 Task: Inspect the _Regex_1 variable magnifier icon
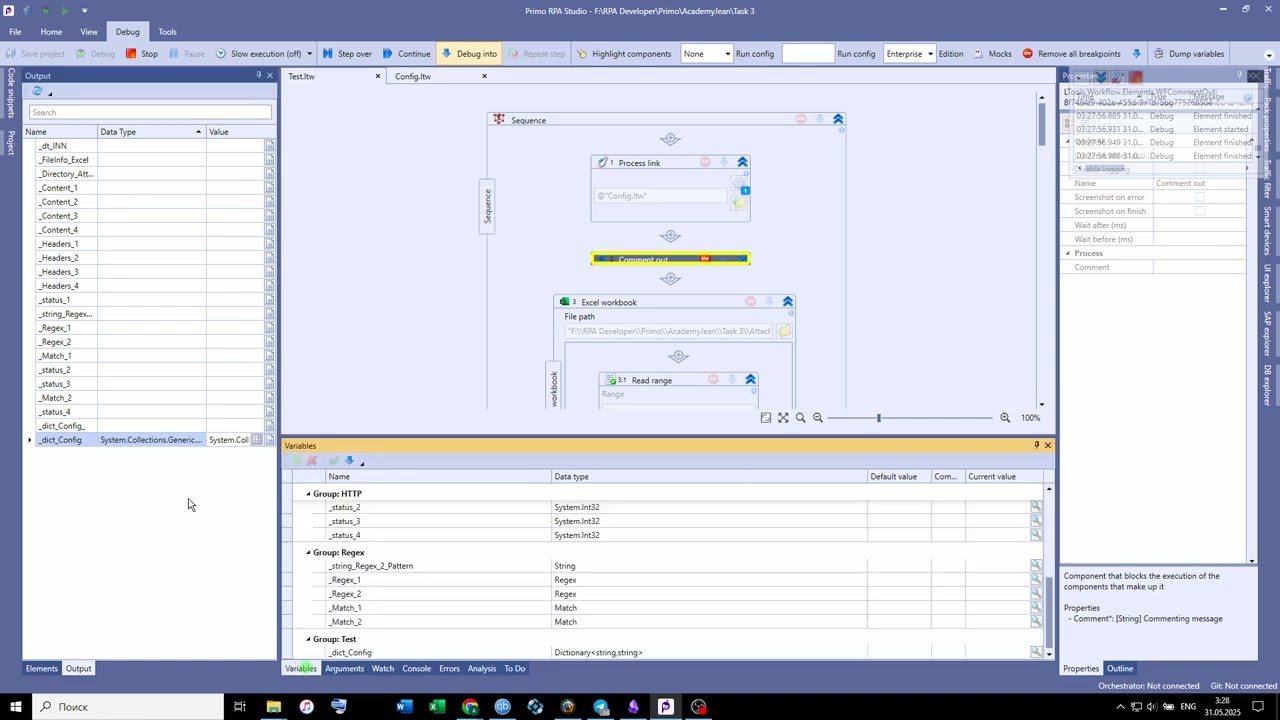coord(1036,580)
